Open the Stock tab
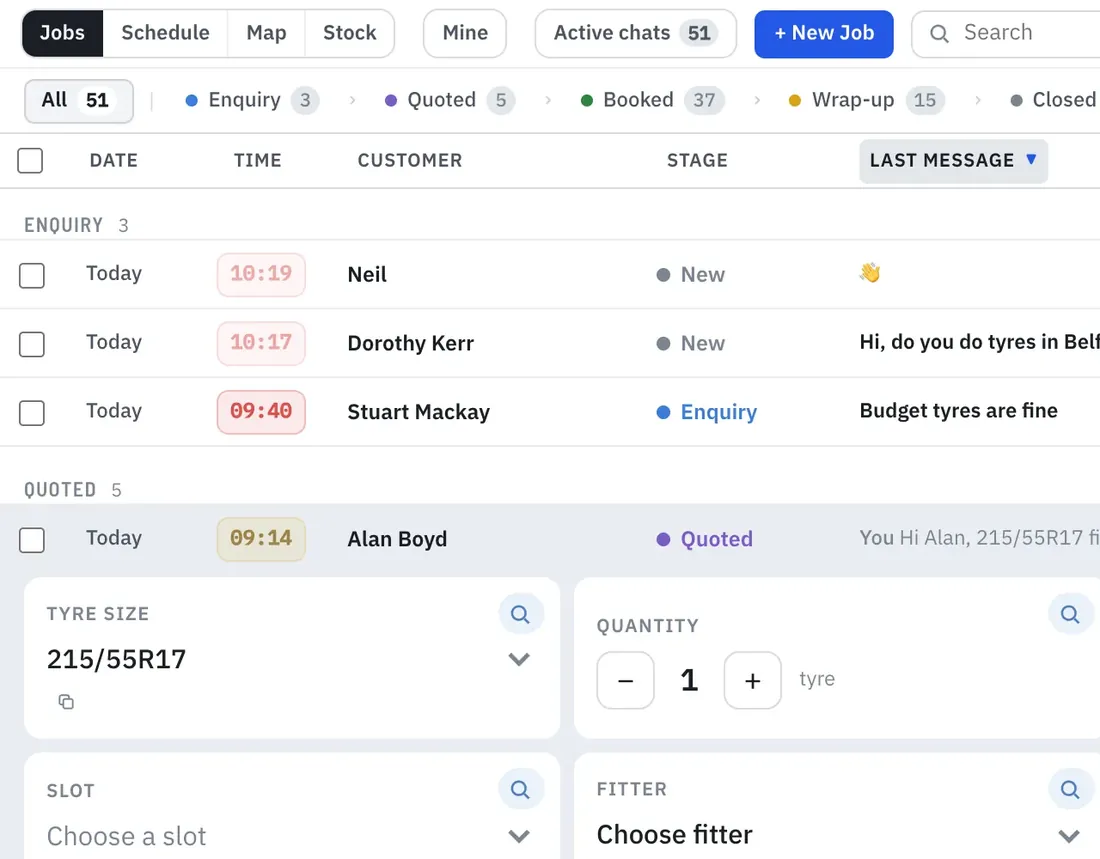The height and width of the screenshot is (859, 1100). pos(349,33)
